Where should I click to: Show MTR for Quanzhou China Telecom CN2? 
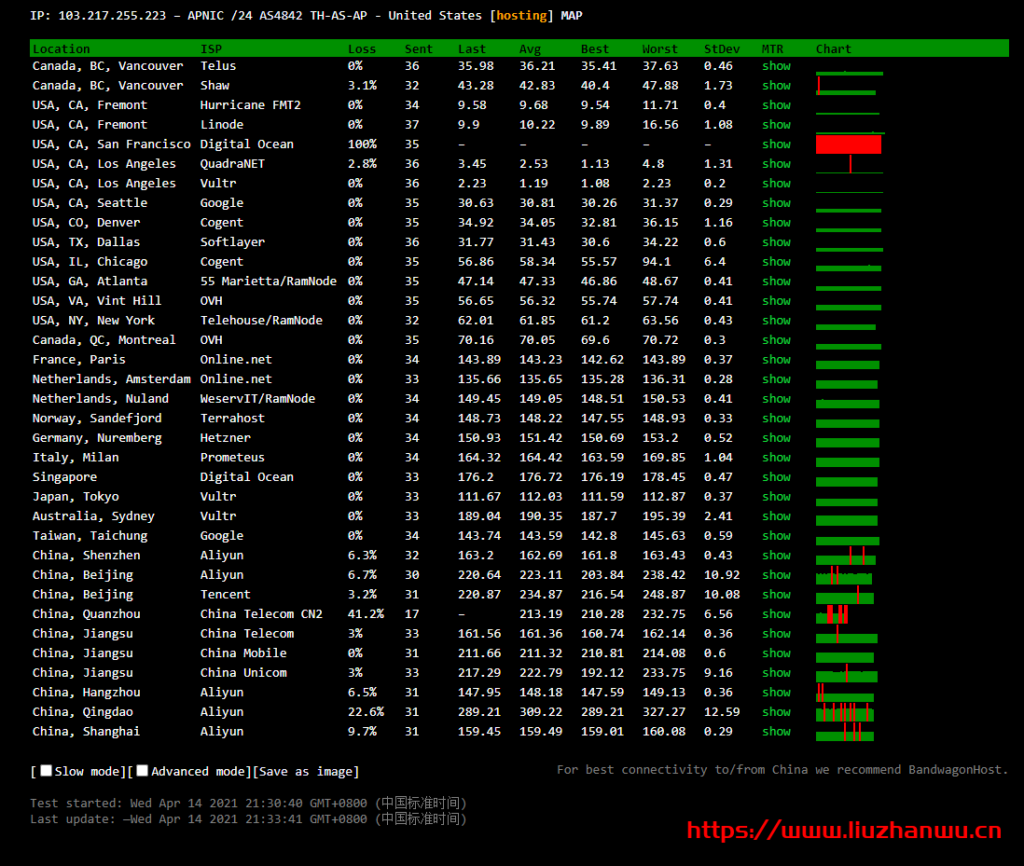click(x=776, y=614)
